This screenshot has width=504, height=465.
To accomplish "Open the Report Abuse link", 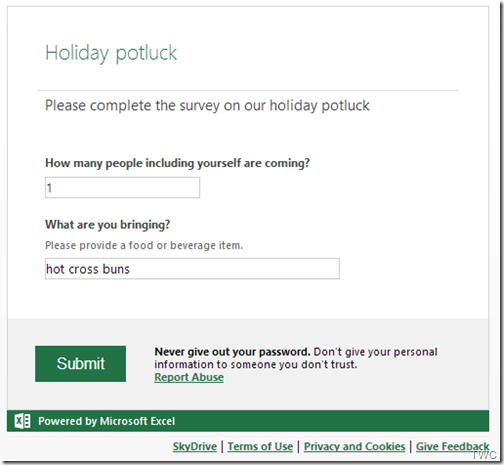I will [189, 377].
